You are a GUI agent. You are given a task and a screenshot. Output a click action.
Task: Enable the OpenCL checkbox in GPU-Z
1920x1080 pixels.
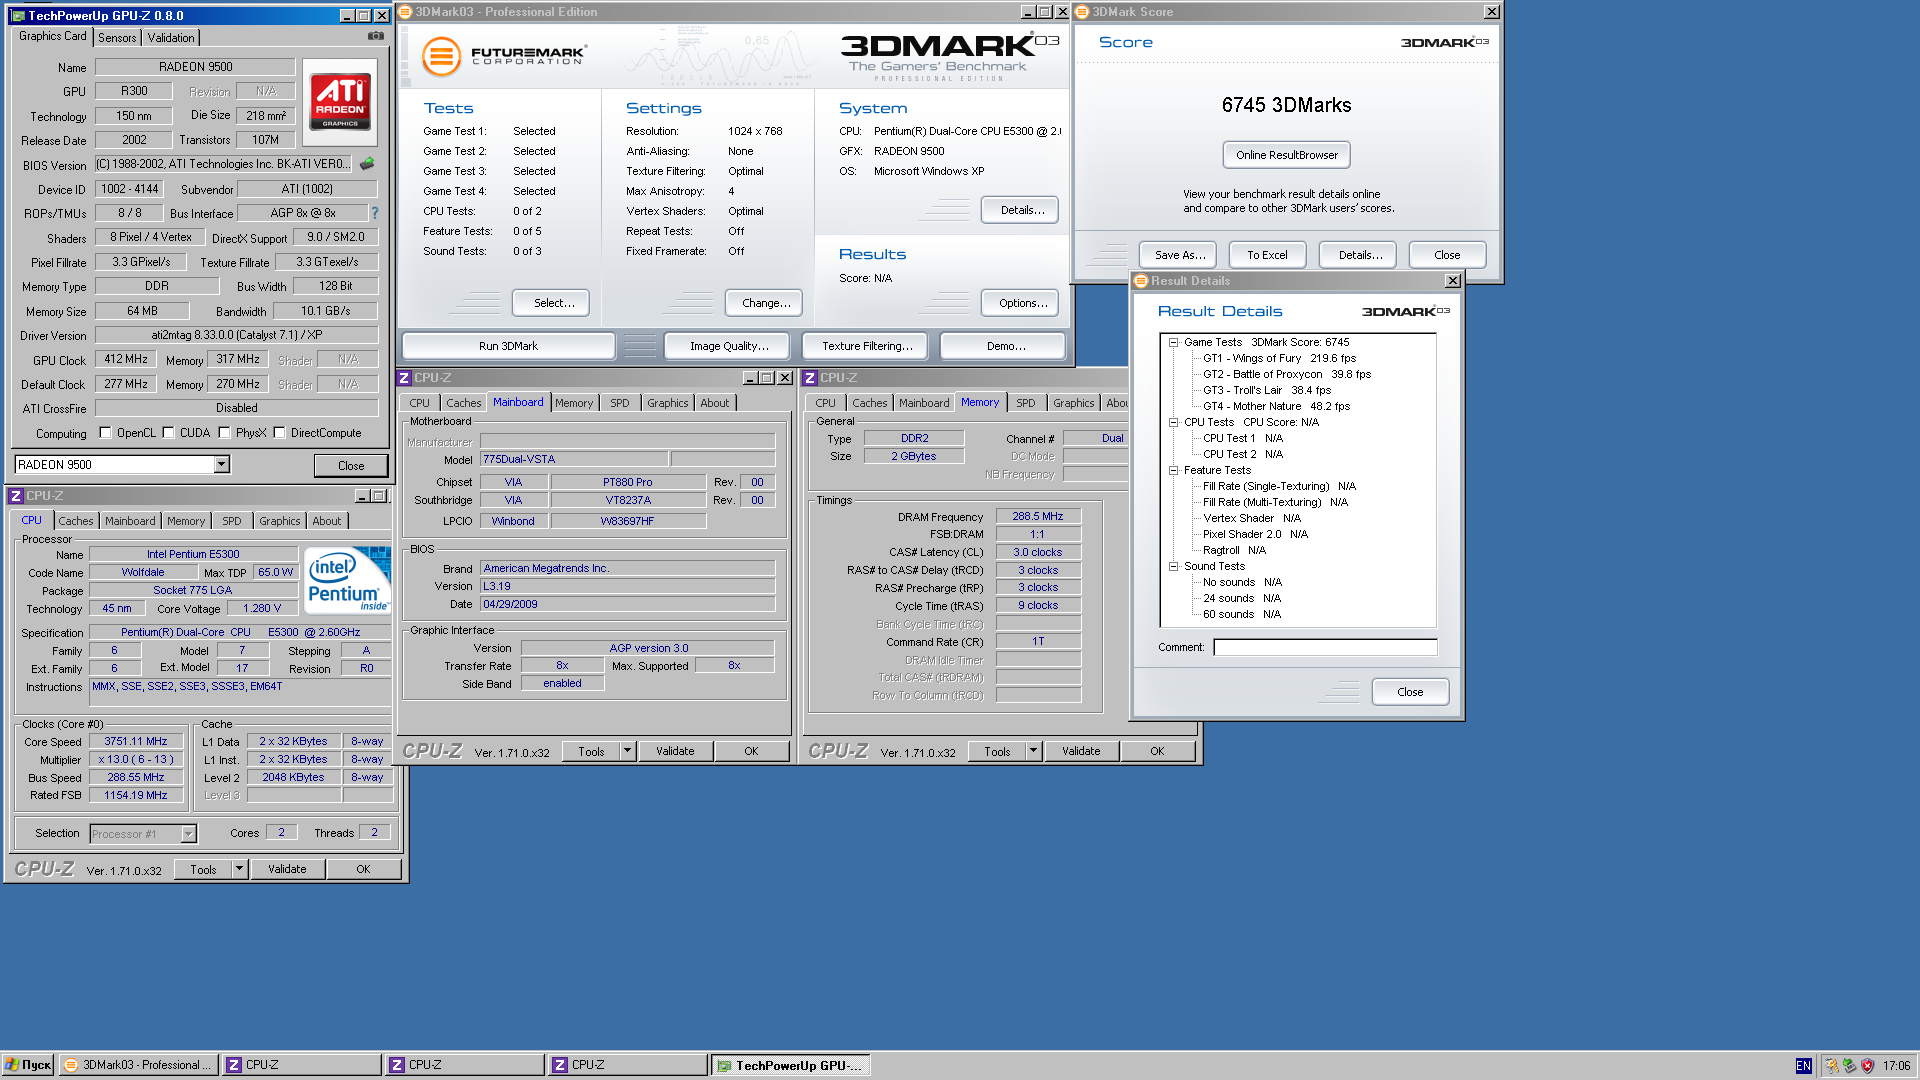point(105,433)
